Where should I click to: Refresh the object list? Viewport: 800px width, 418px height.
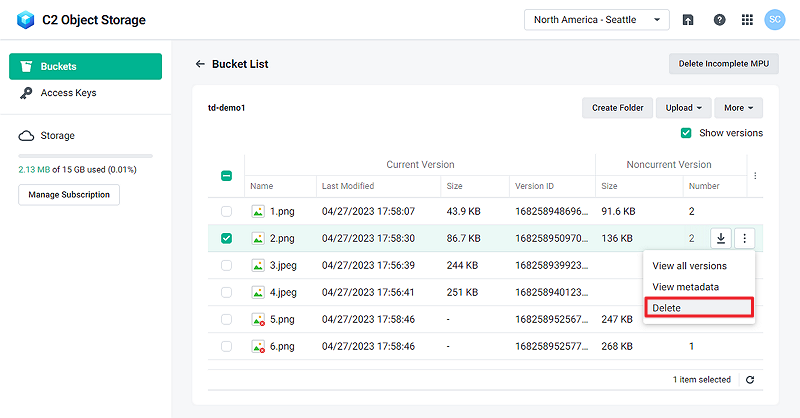[750, 380]
